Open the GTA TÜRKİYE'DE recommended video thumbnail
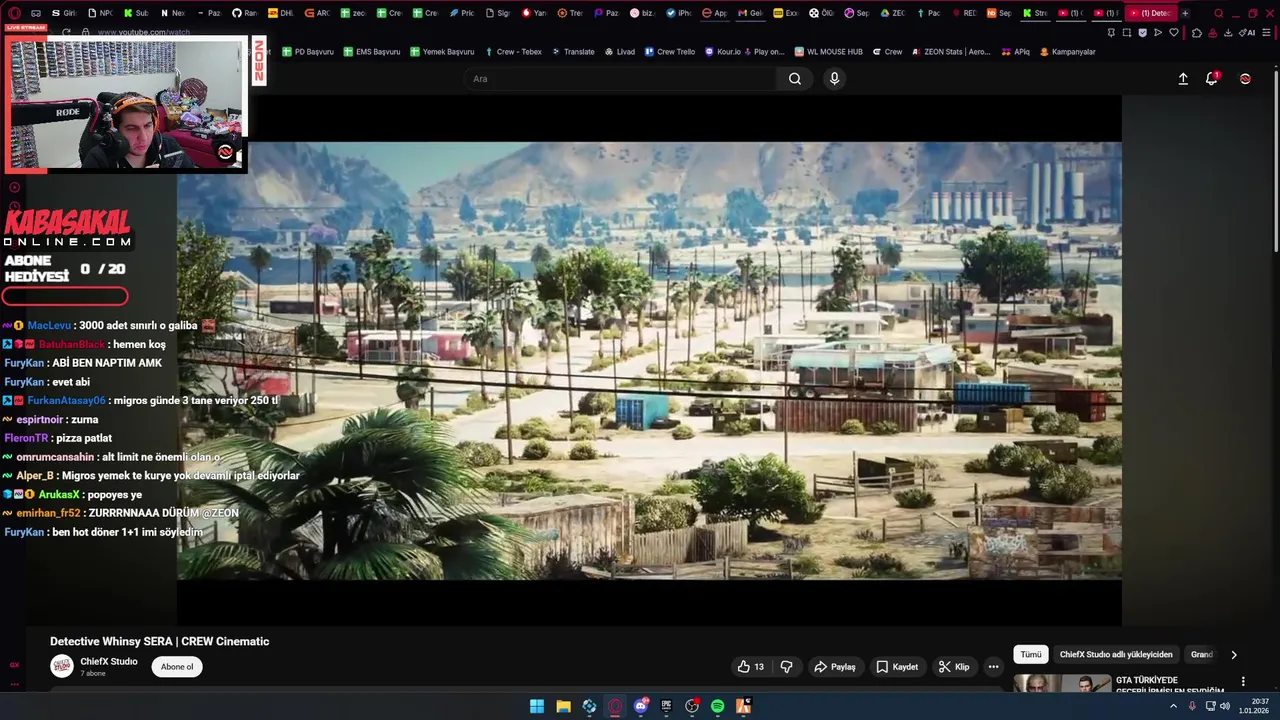 coord(1062,684)
